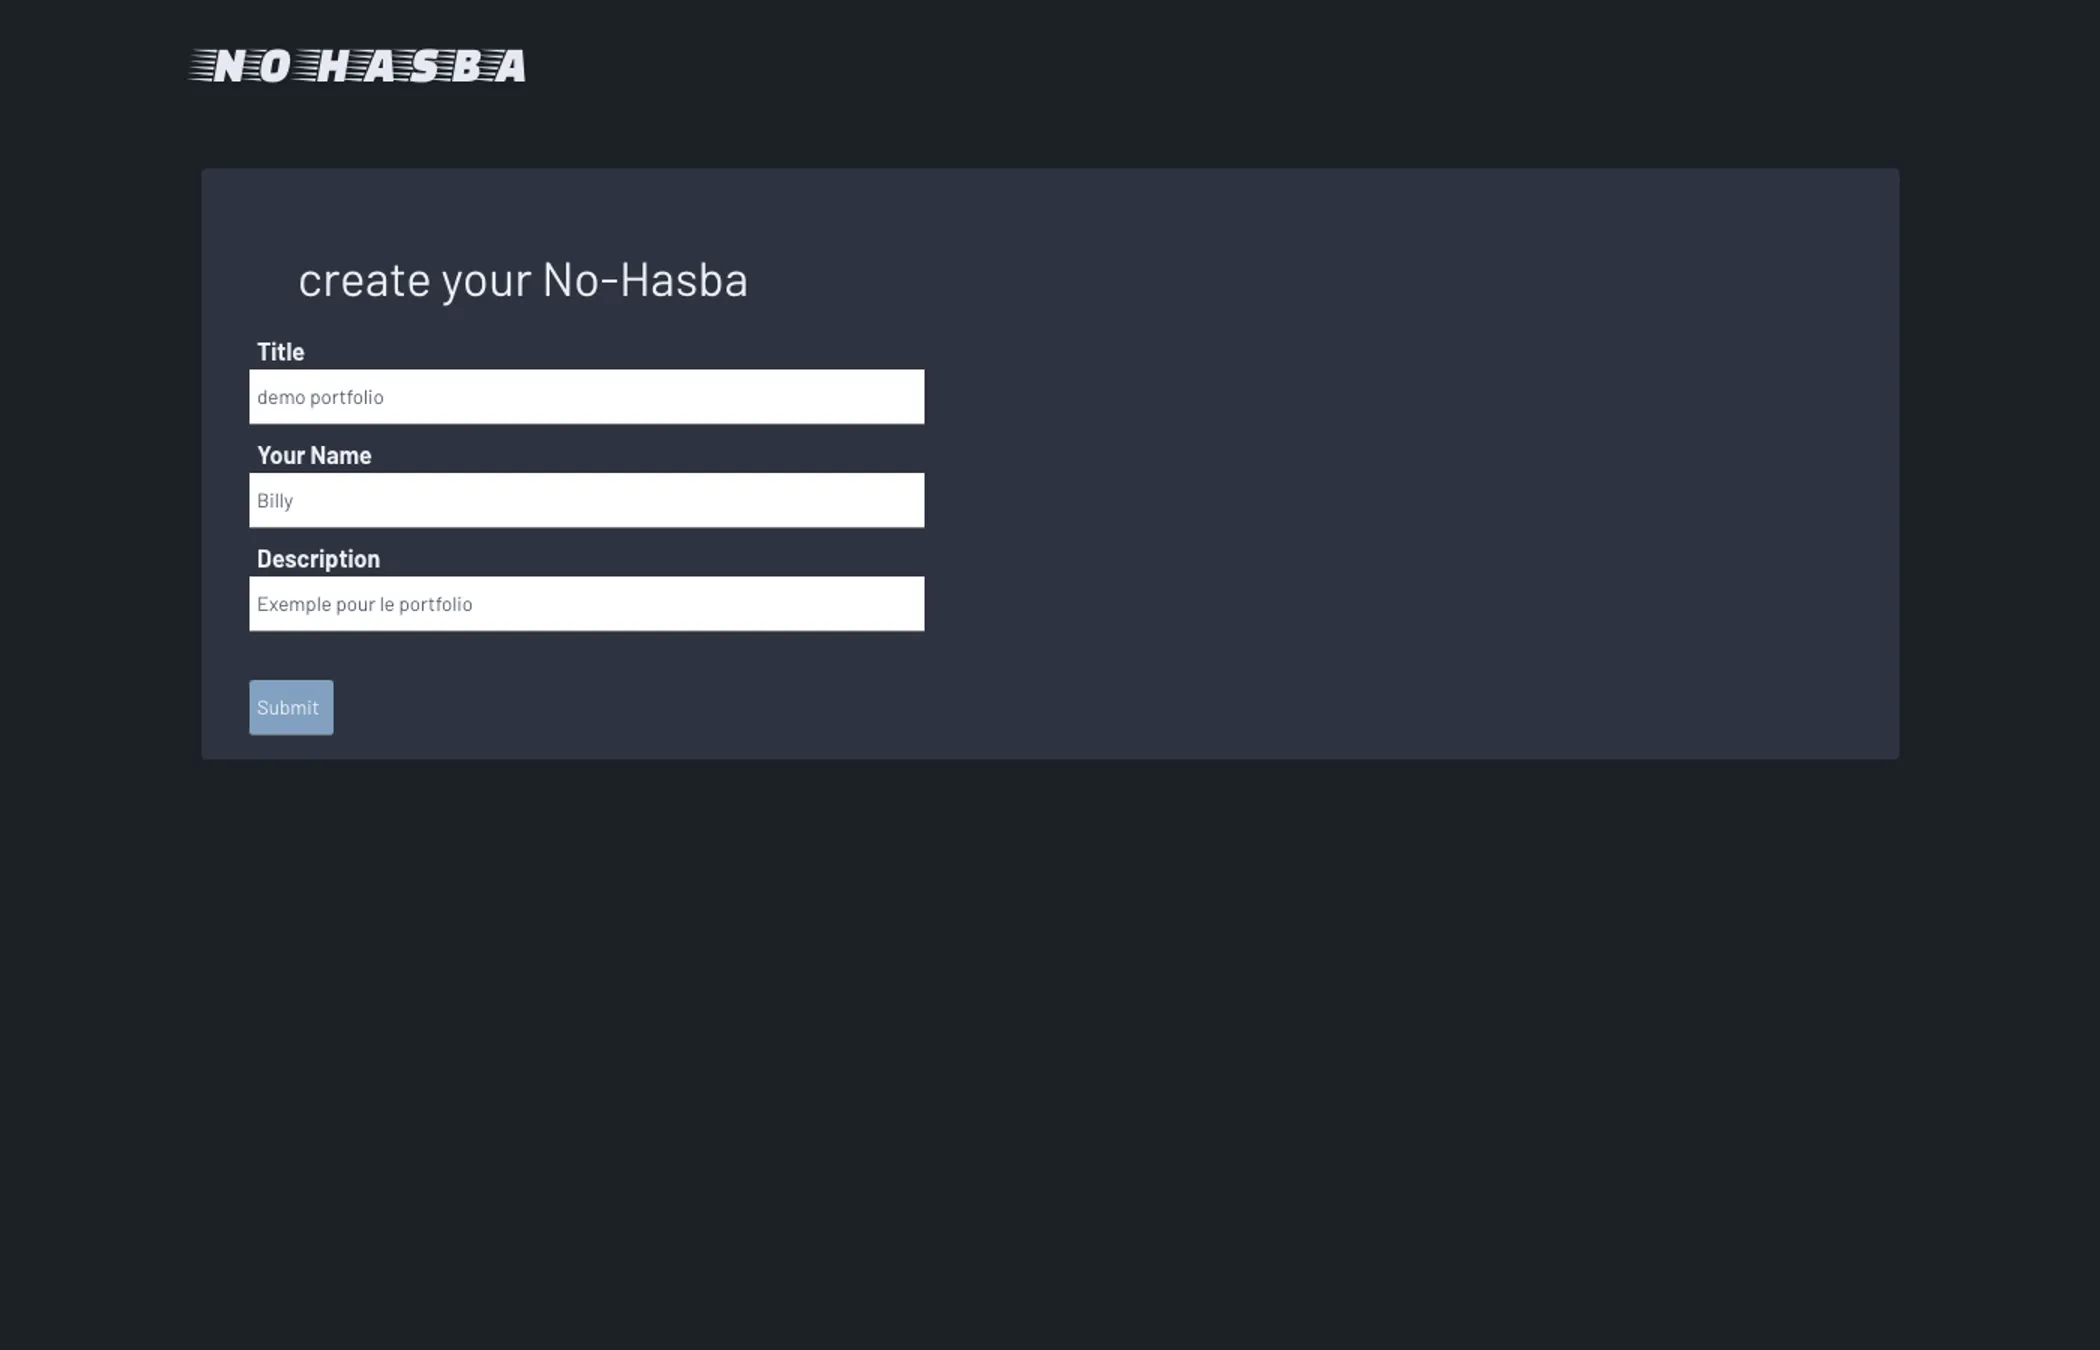Click the right end of Description input
2100x1350 pixels.
point(900,604)
